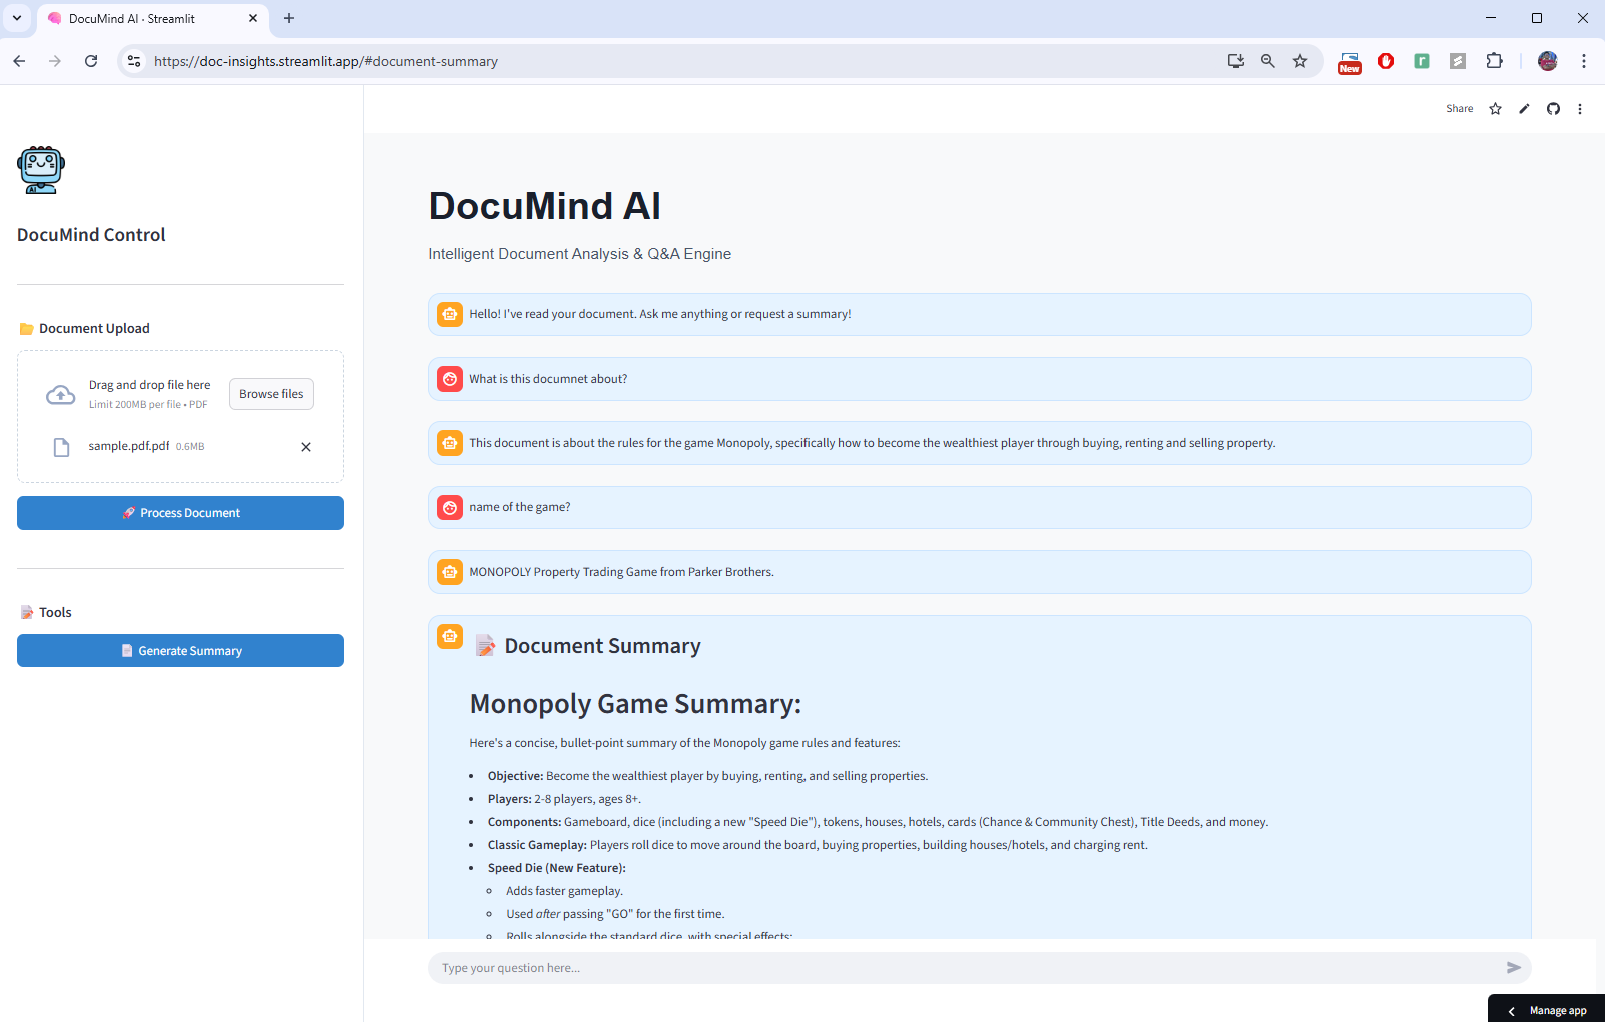Click the red shield extension icon
Image resolution: width=1605 pixels, height=1022 pixels.
point(1386,61)
